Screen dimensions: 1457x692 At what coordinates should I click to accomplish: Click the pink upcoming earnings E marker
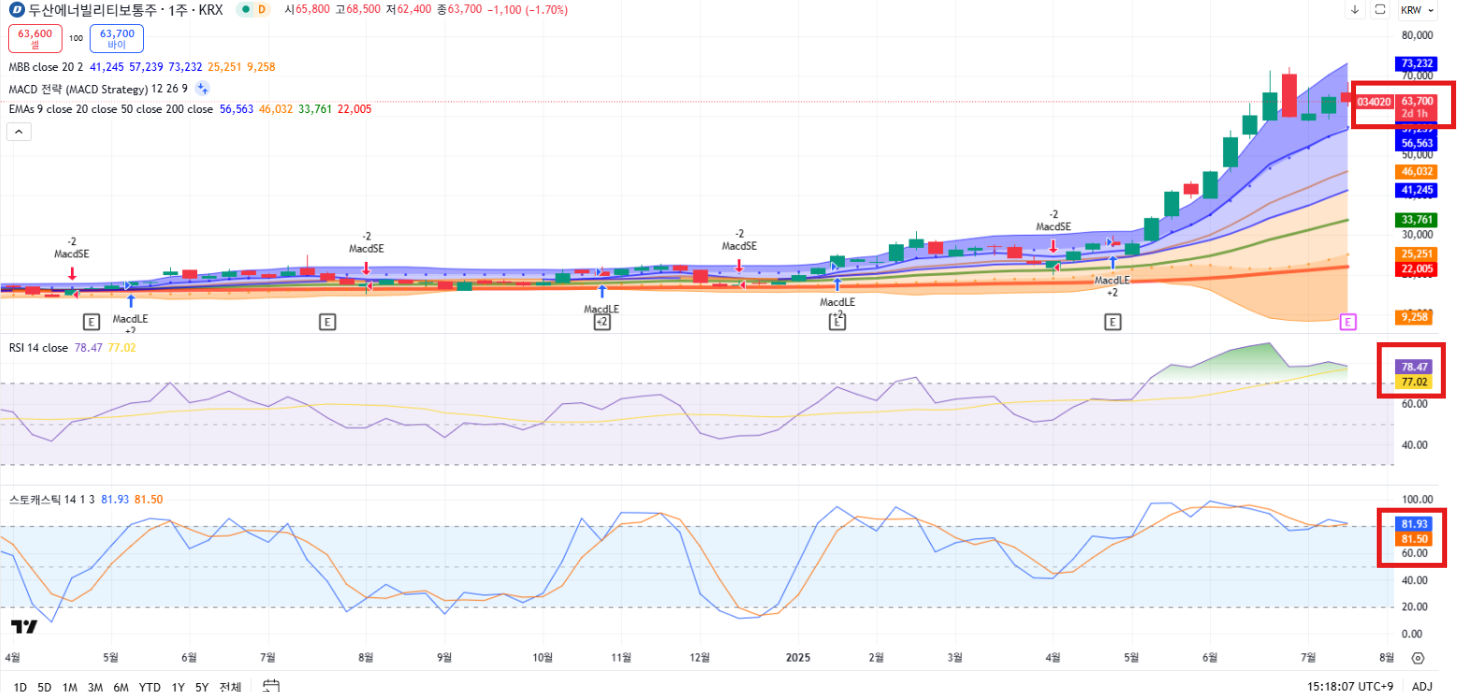click(1348, 321)
